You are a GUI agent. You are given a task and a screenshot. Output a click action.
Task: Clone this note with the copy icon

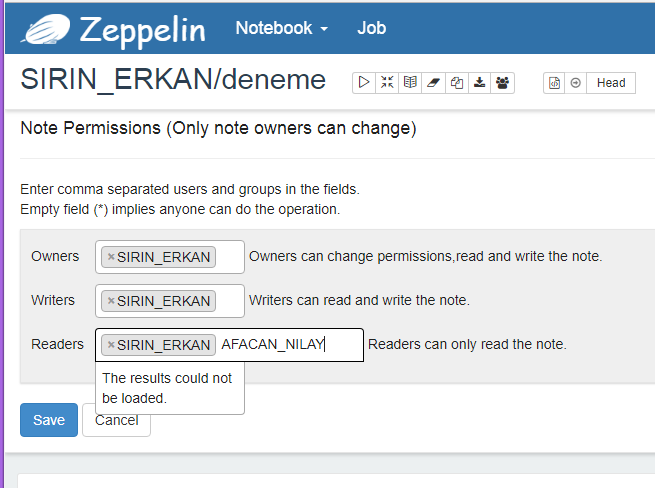click(x=457, y=83)
